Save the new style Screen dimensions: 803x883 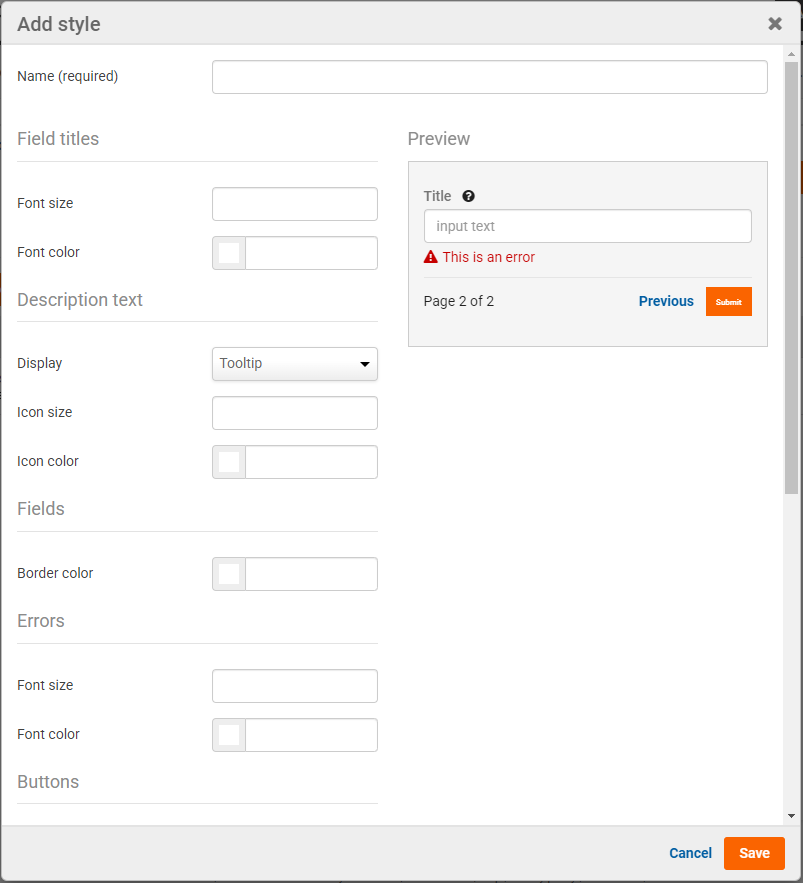click(x=754, y=853)
